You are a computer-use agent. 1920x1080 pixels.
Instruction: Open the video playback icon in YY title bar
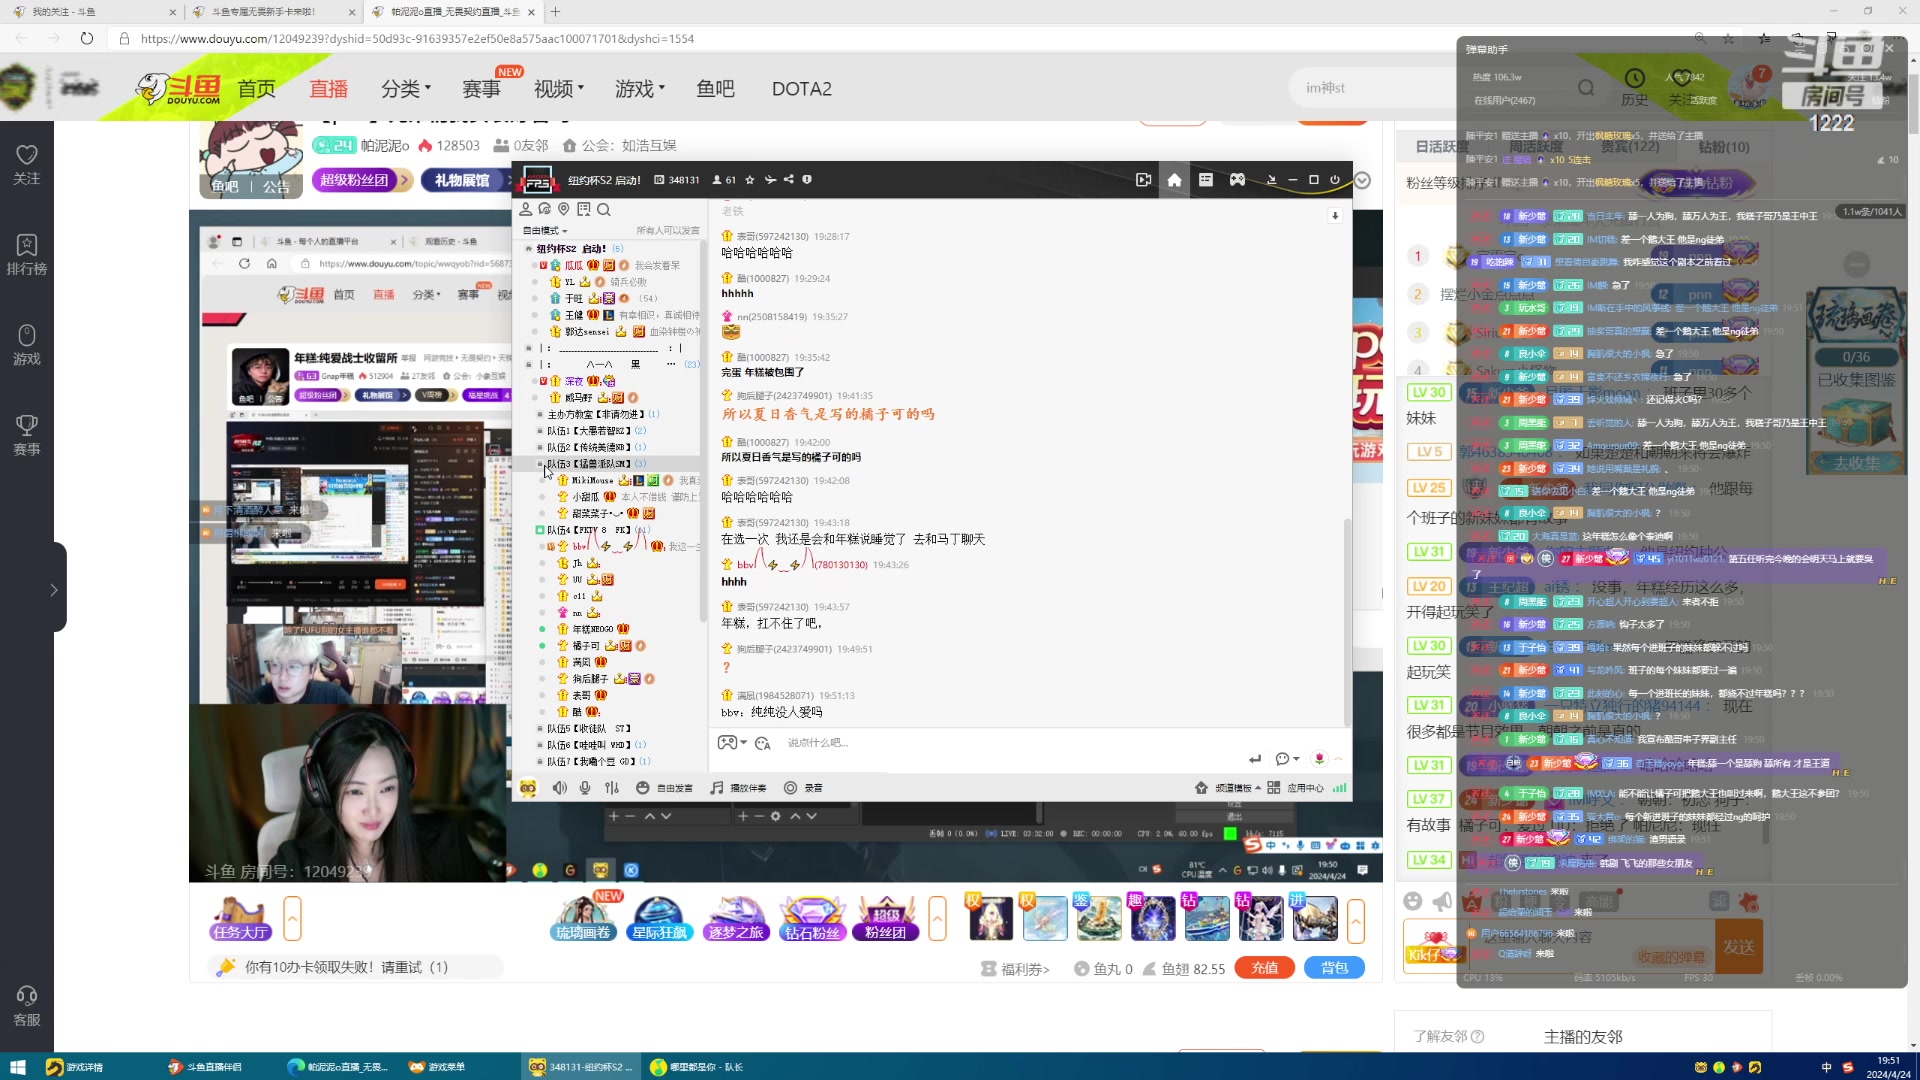coord(1143,180)
